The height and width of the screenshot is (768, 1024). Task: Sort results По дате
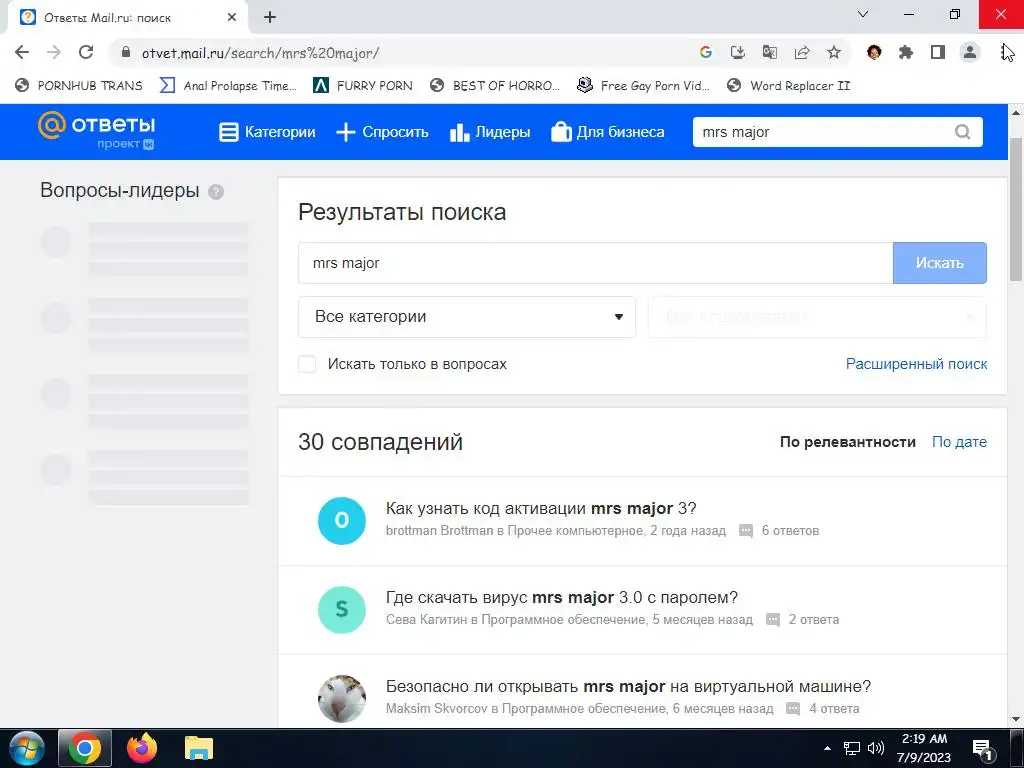(959, 442)
